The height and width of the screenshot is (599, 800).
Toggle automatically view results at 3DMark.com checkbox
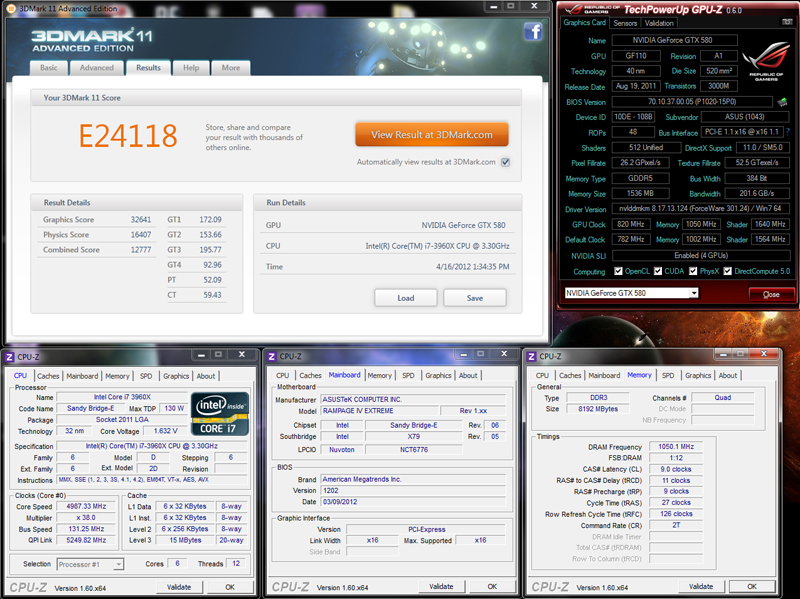click(505, 162)
